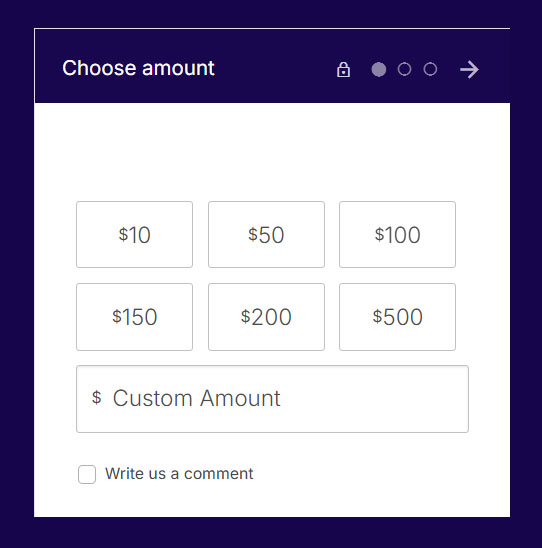This screenshot has height=548, width=542.
Task: Click the Write us a comment label
Action: 179,474
